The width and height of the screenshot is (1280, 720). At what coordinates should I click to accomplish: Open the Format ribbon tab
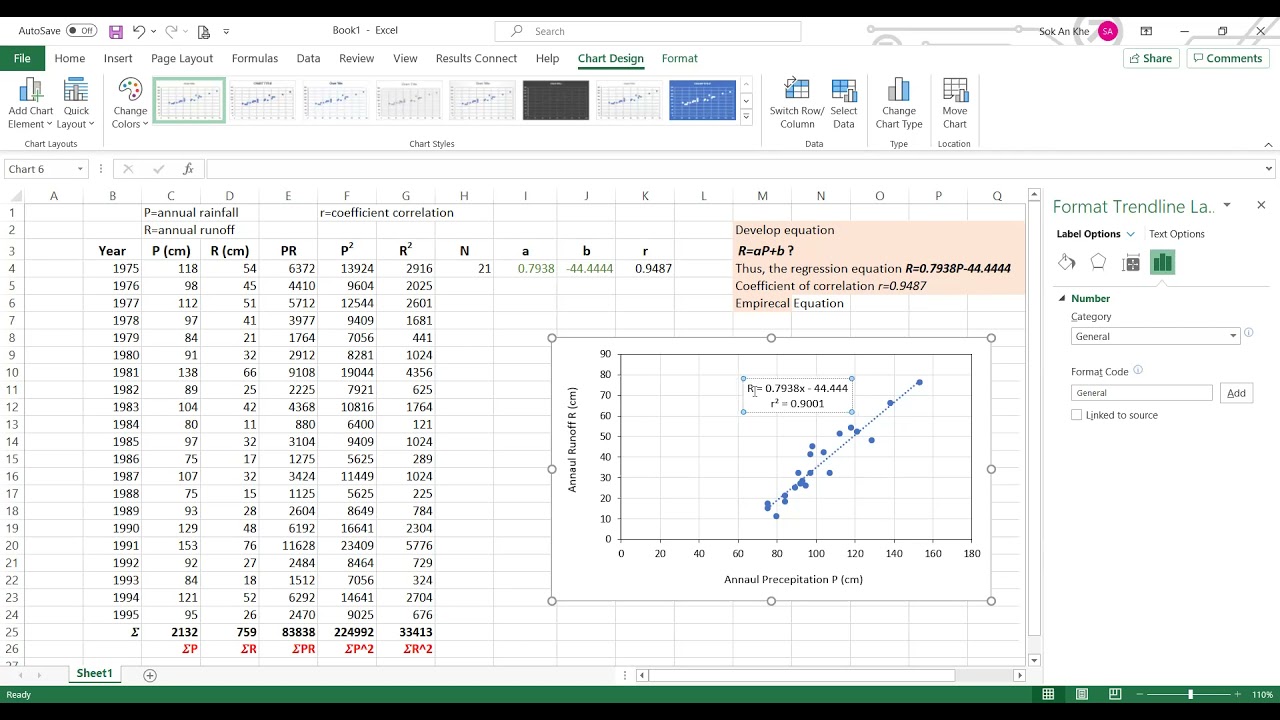pyautogui.click(x=679, y=58)
